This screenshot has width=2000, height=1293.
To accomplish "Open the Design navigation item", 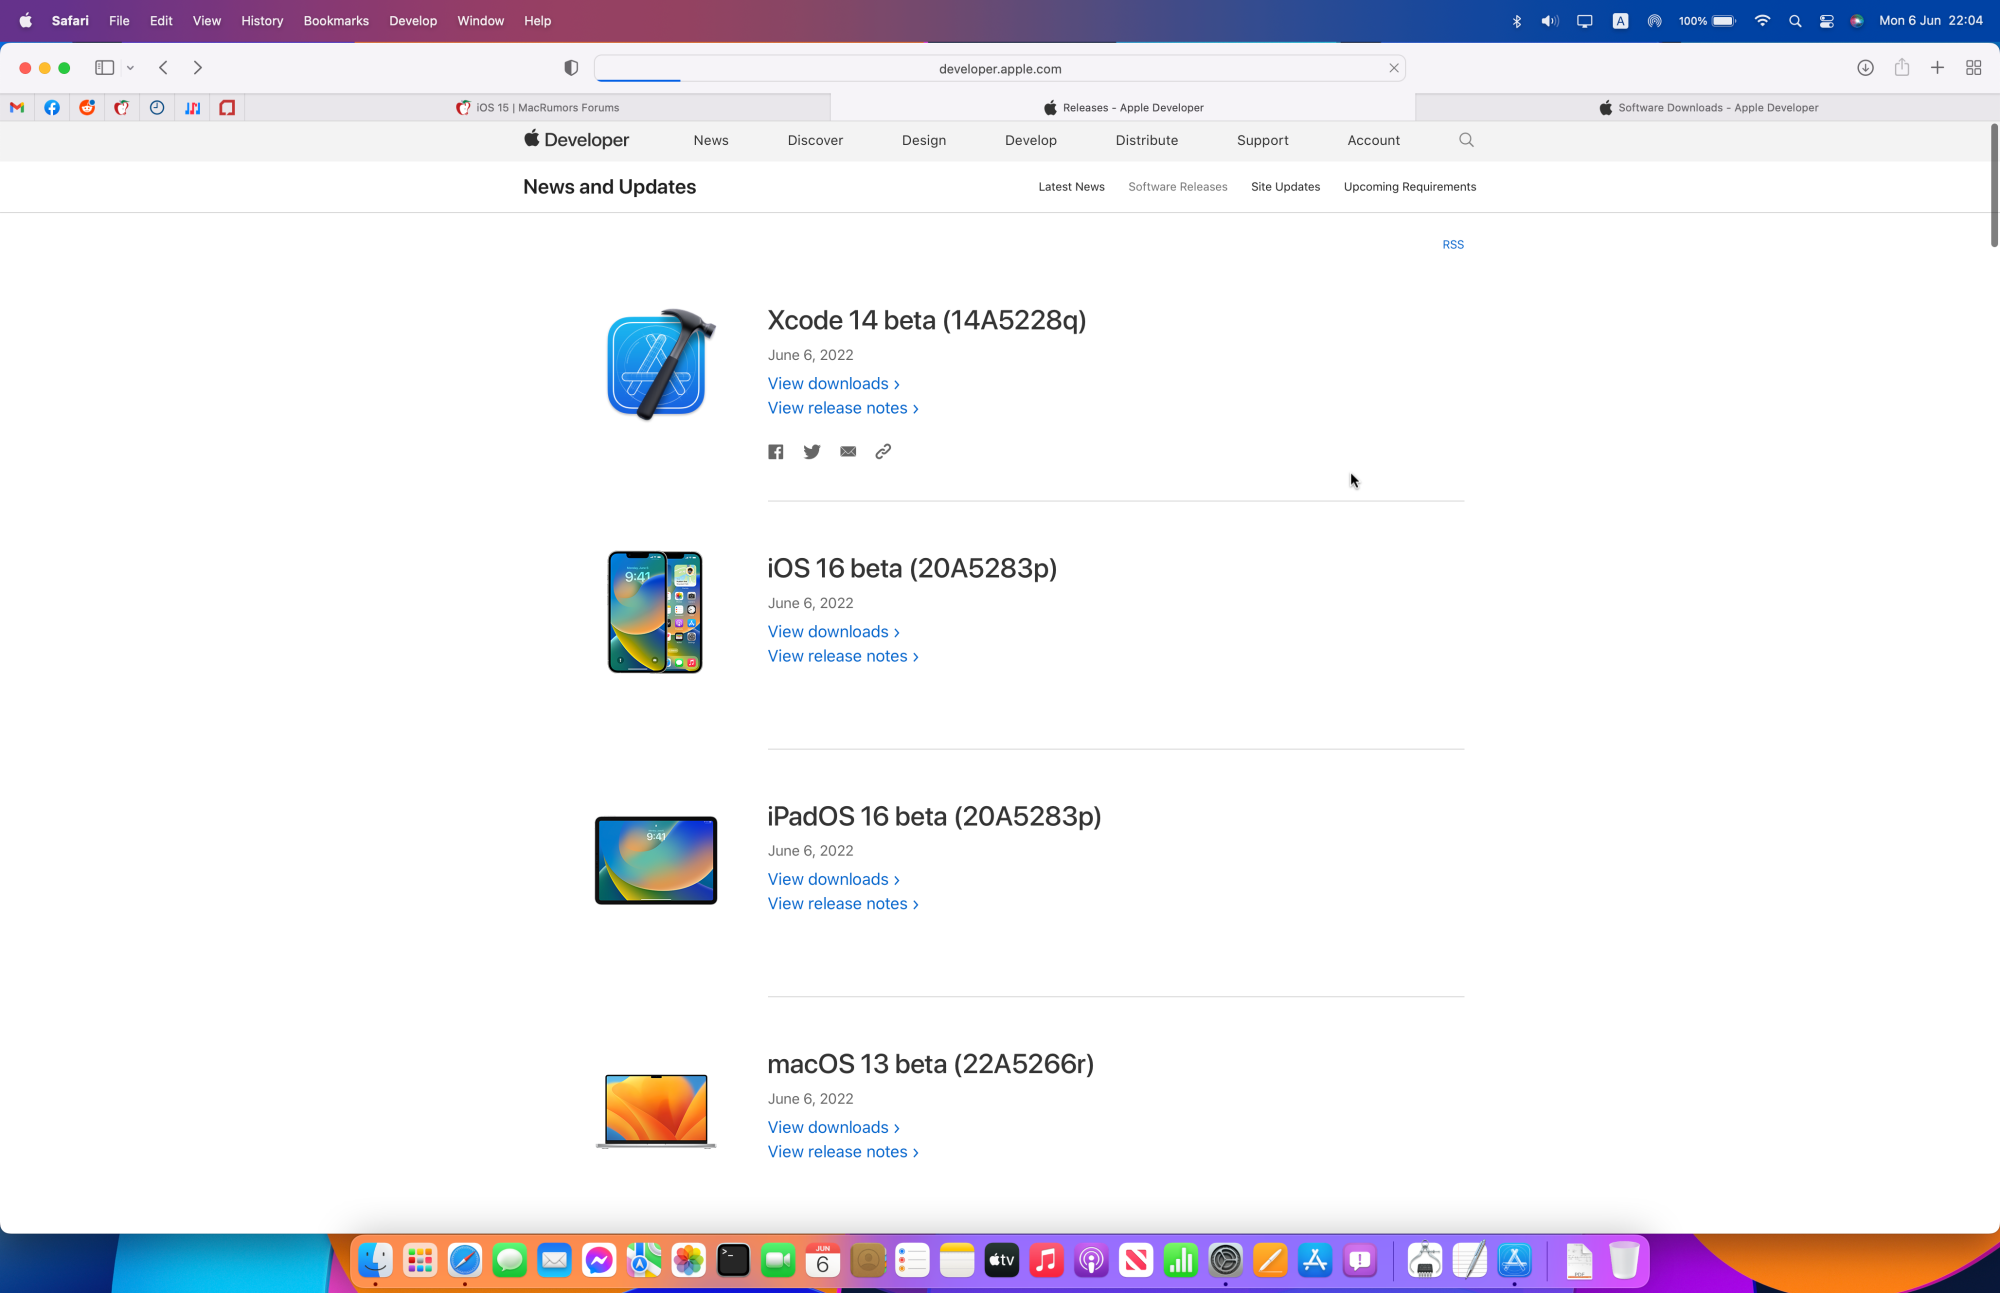I will pyautogui.click(x=923, y=141).
